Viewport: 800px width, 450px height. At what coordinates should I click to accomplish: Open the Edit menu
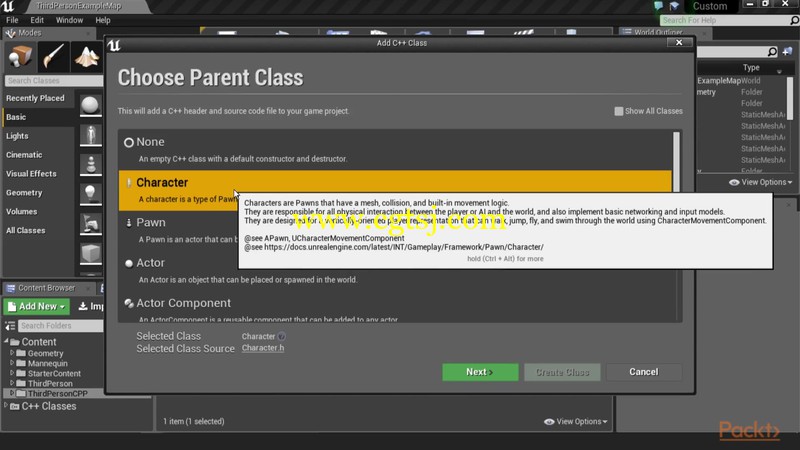pyautogui.click(x=37, y=20)
